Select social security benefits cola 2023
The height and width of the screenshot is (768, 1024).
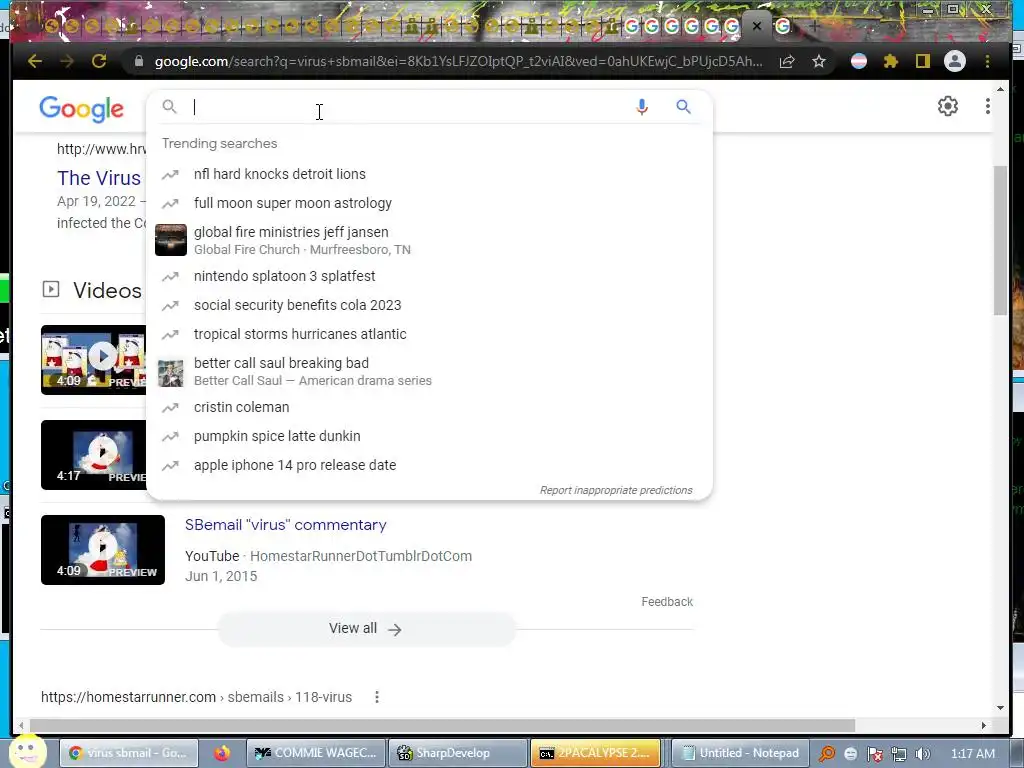click(297, 305)
